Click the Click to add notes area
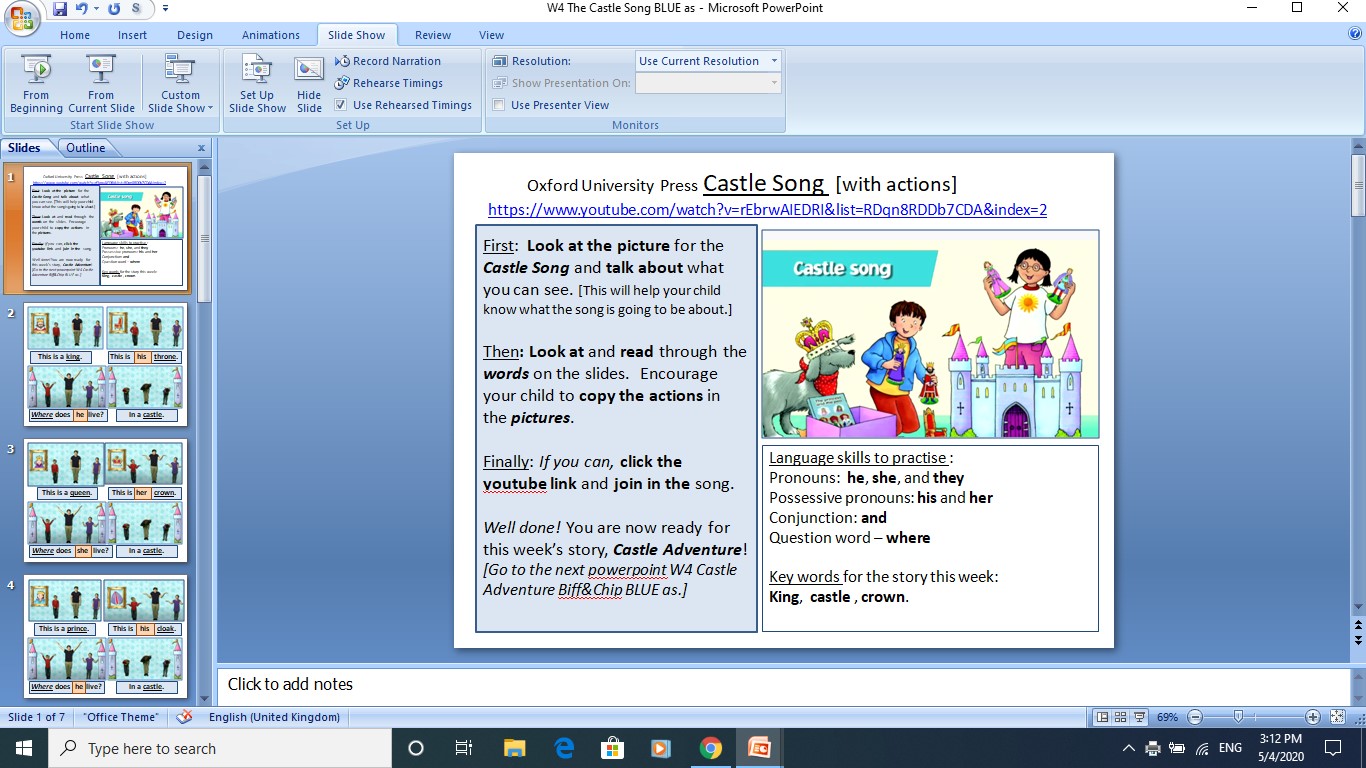This screenshot has height=768, width=1366. click(x=784, y=685)
